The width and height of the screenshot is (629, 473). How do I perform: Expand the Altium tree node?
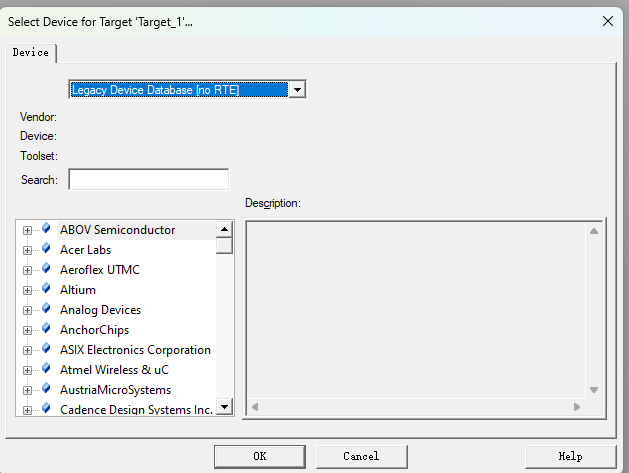pos(27,290)
